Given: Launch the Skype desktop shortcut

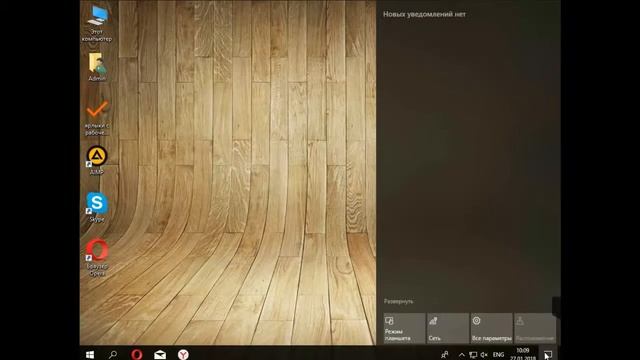Looking at the screenshot, I should (x=97, y=207).
